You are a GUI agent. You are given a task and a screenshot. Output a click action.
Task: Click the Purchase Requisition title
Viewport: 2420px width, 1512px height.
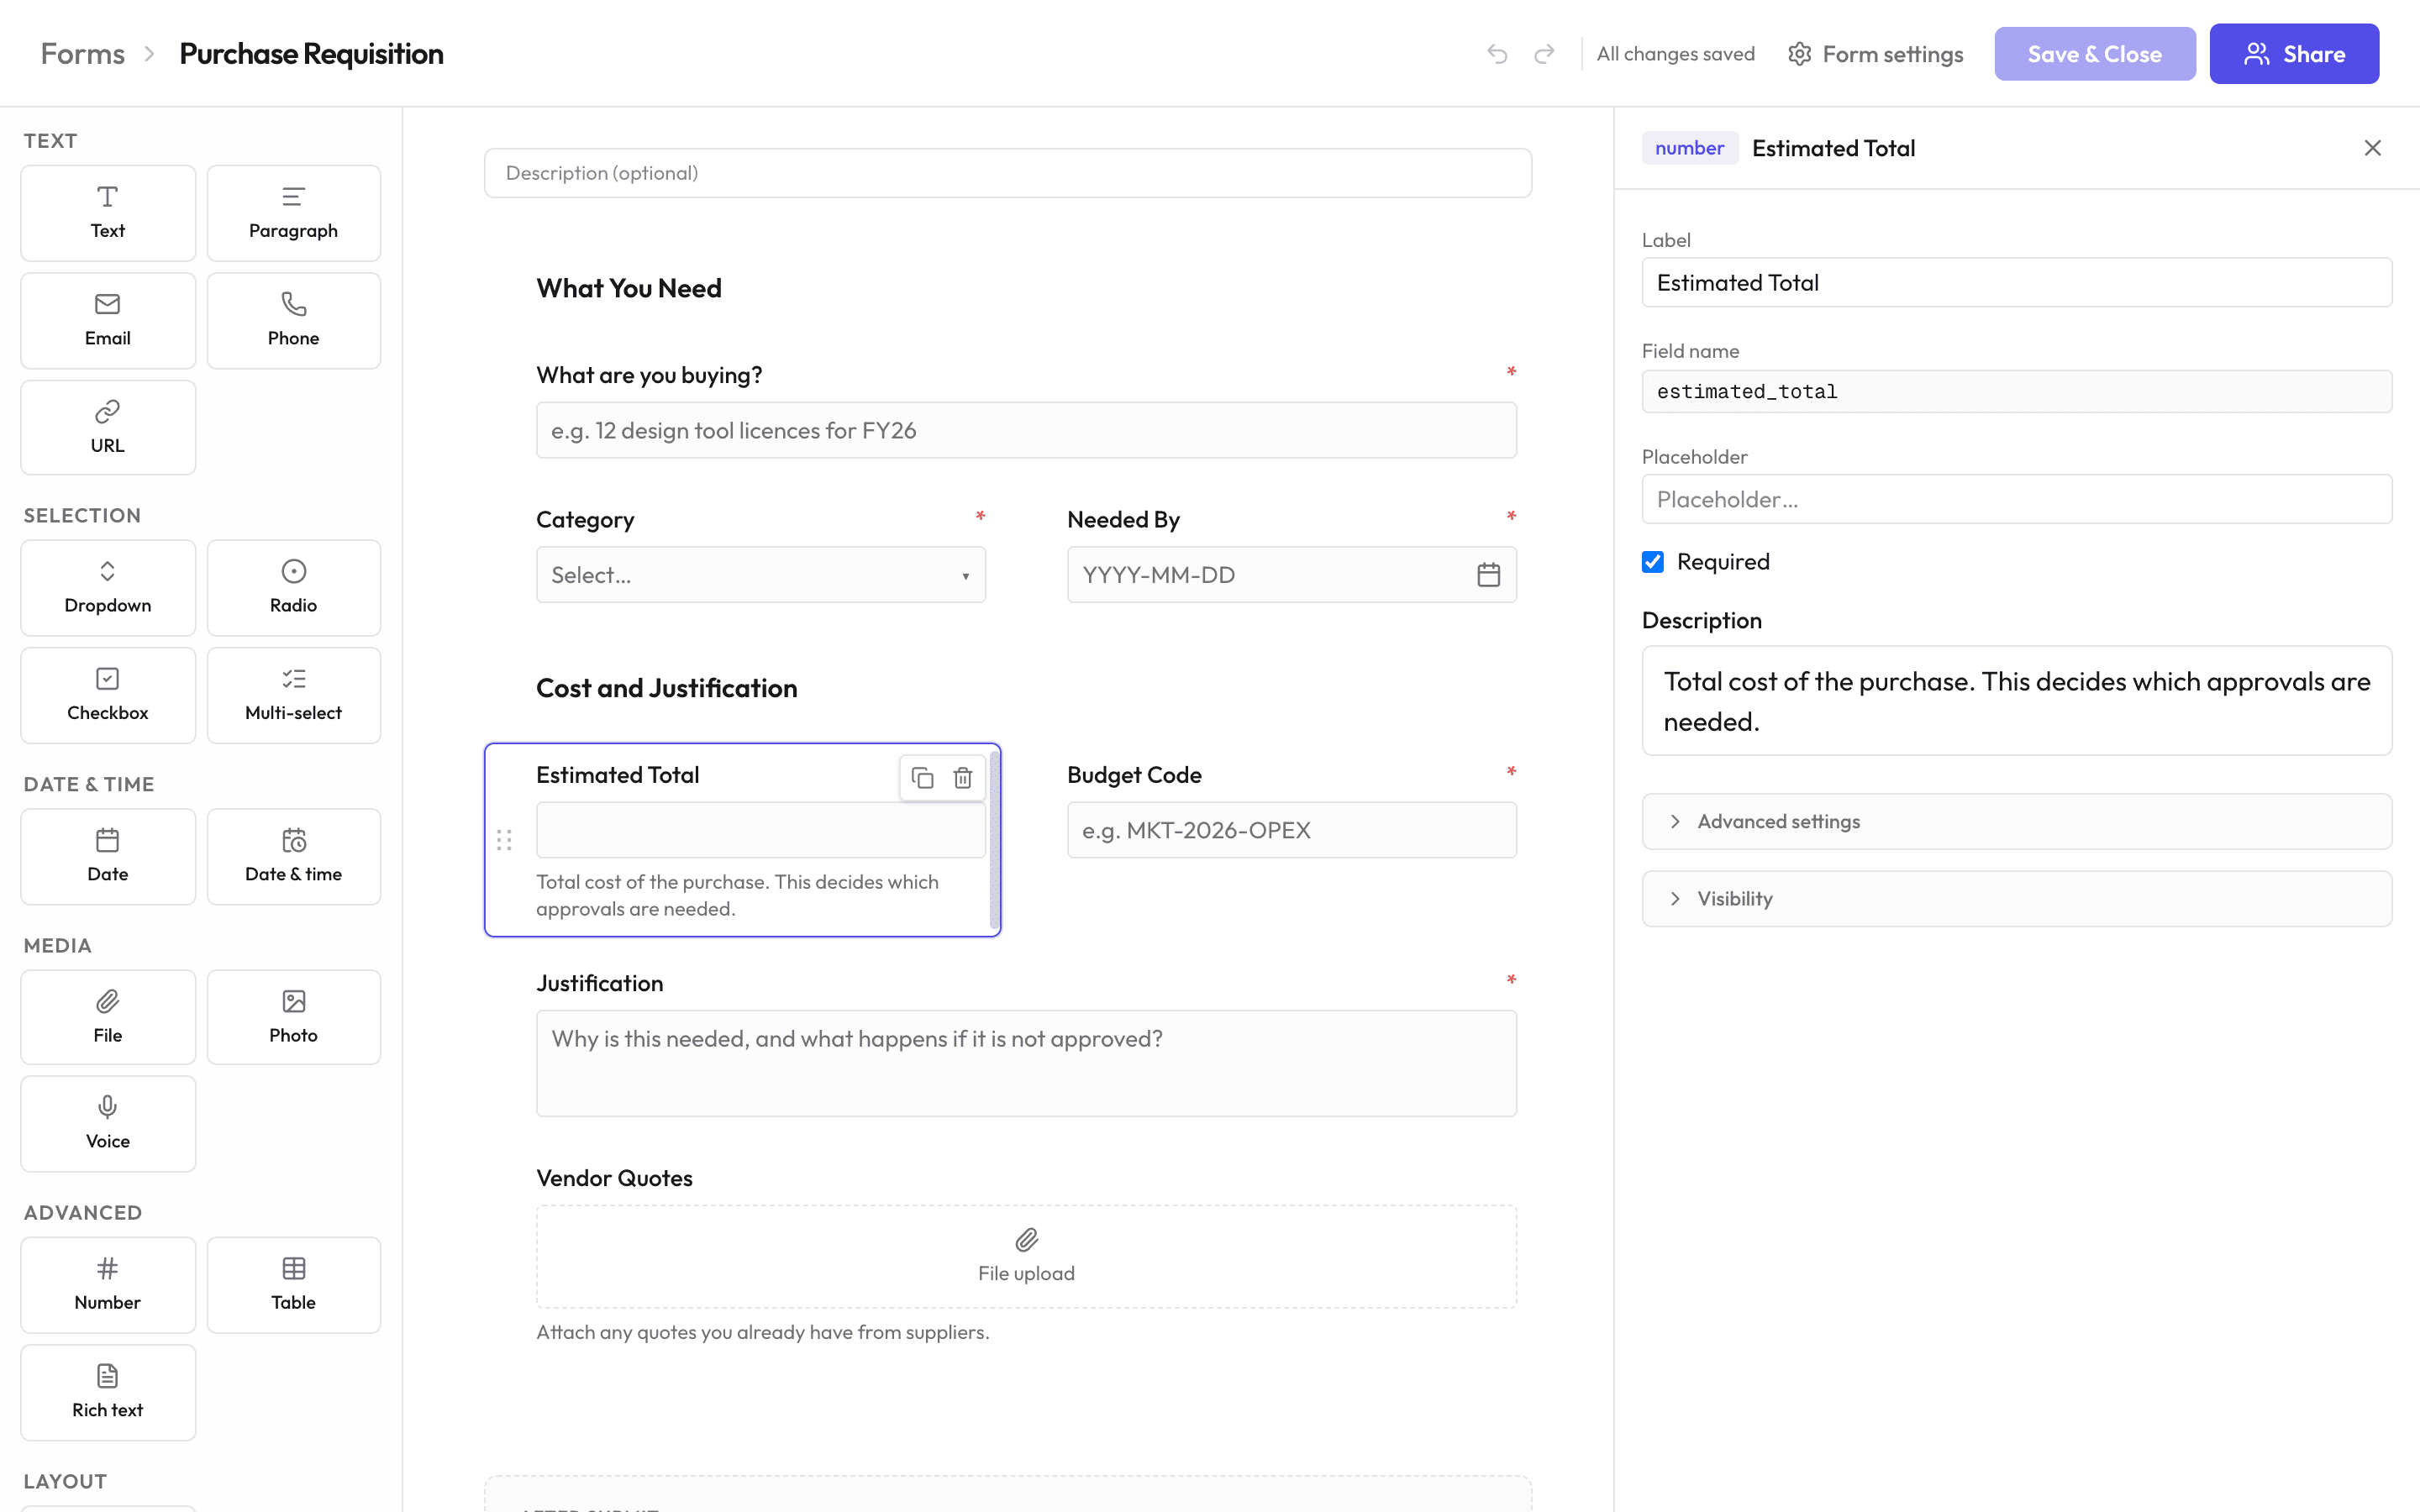(x=311, y=54)
